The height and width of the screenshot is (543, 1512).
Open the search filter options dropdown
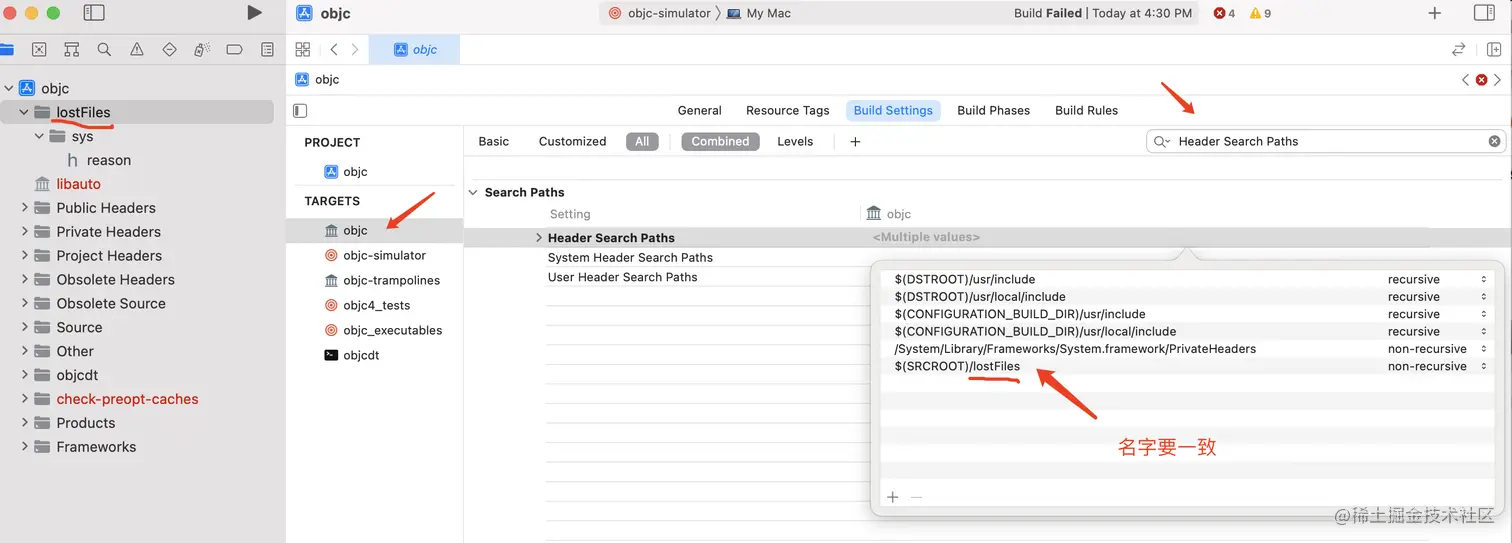1162,141
